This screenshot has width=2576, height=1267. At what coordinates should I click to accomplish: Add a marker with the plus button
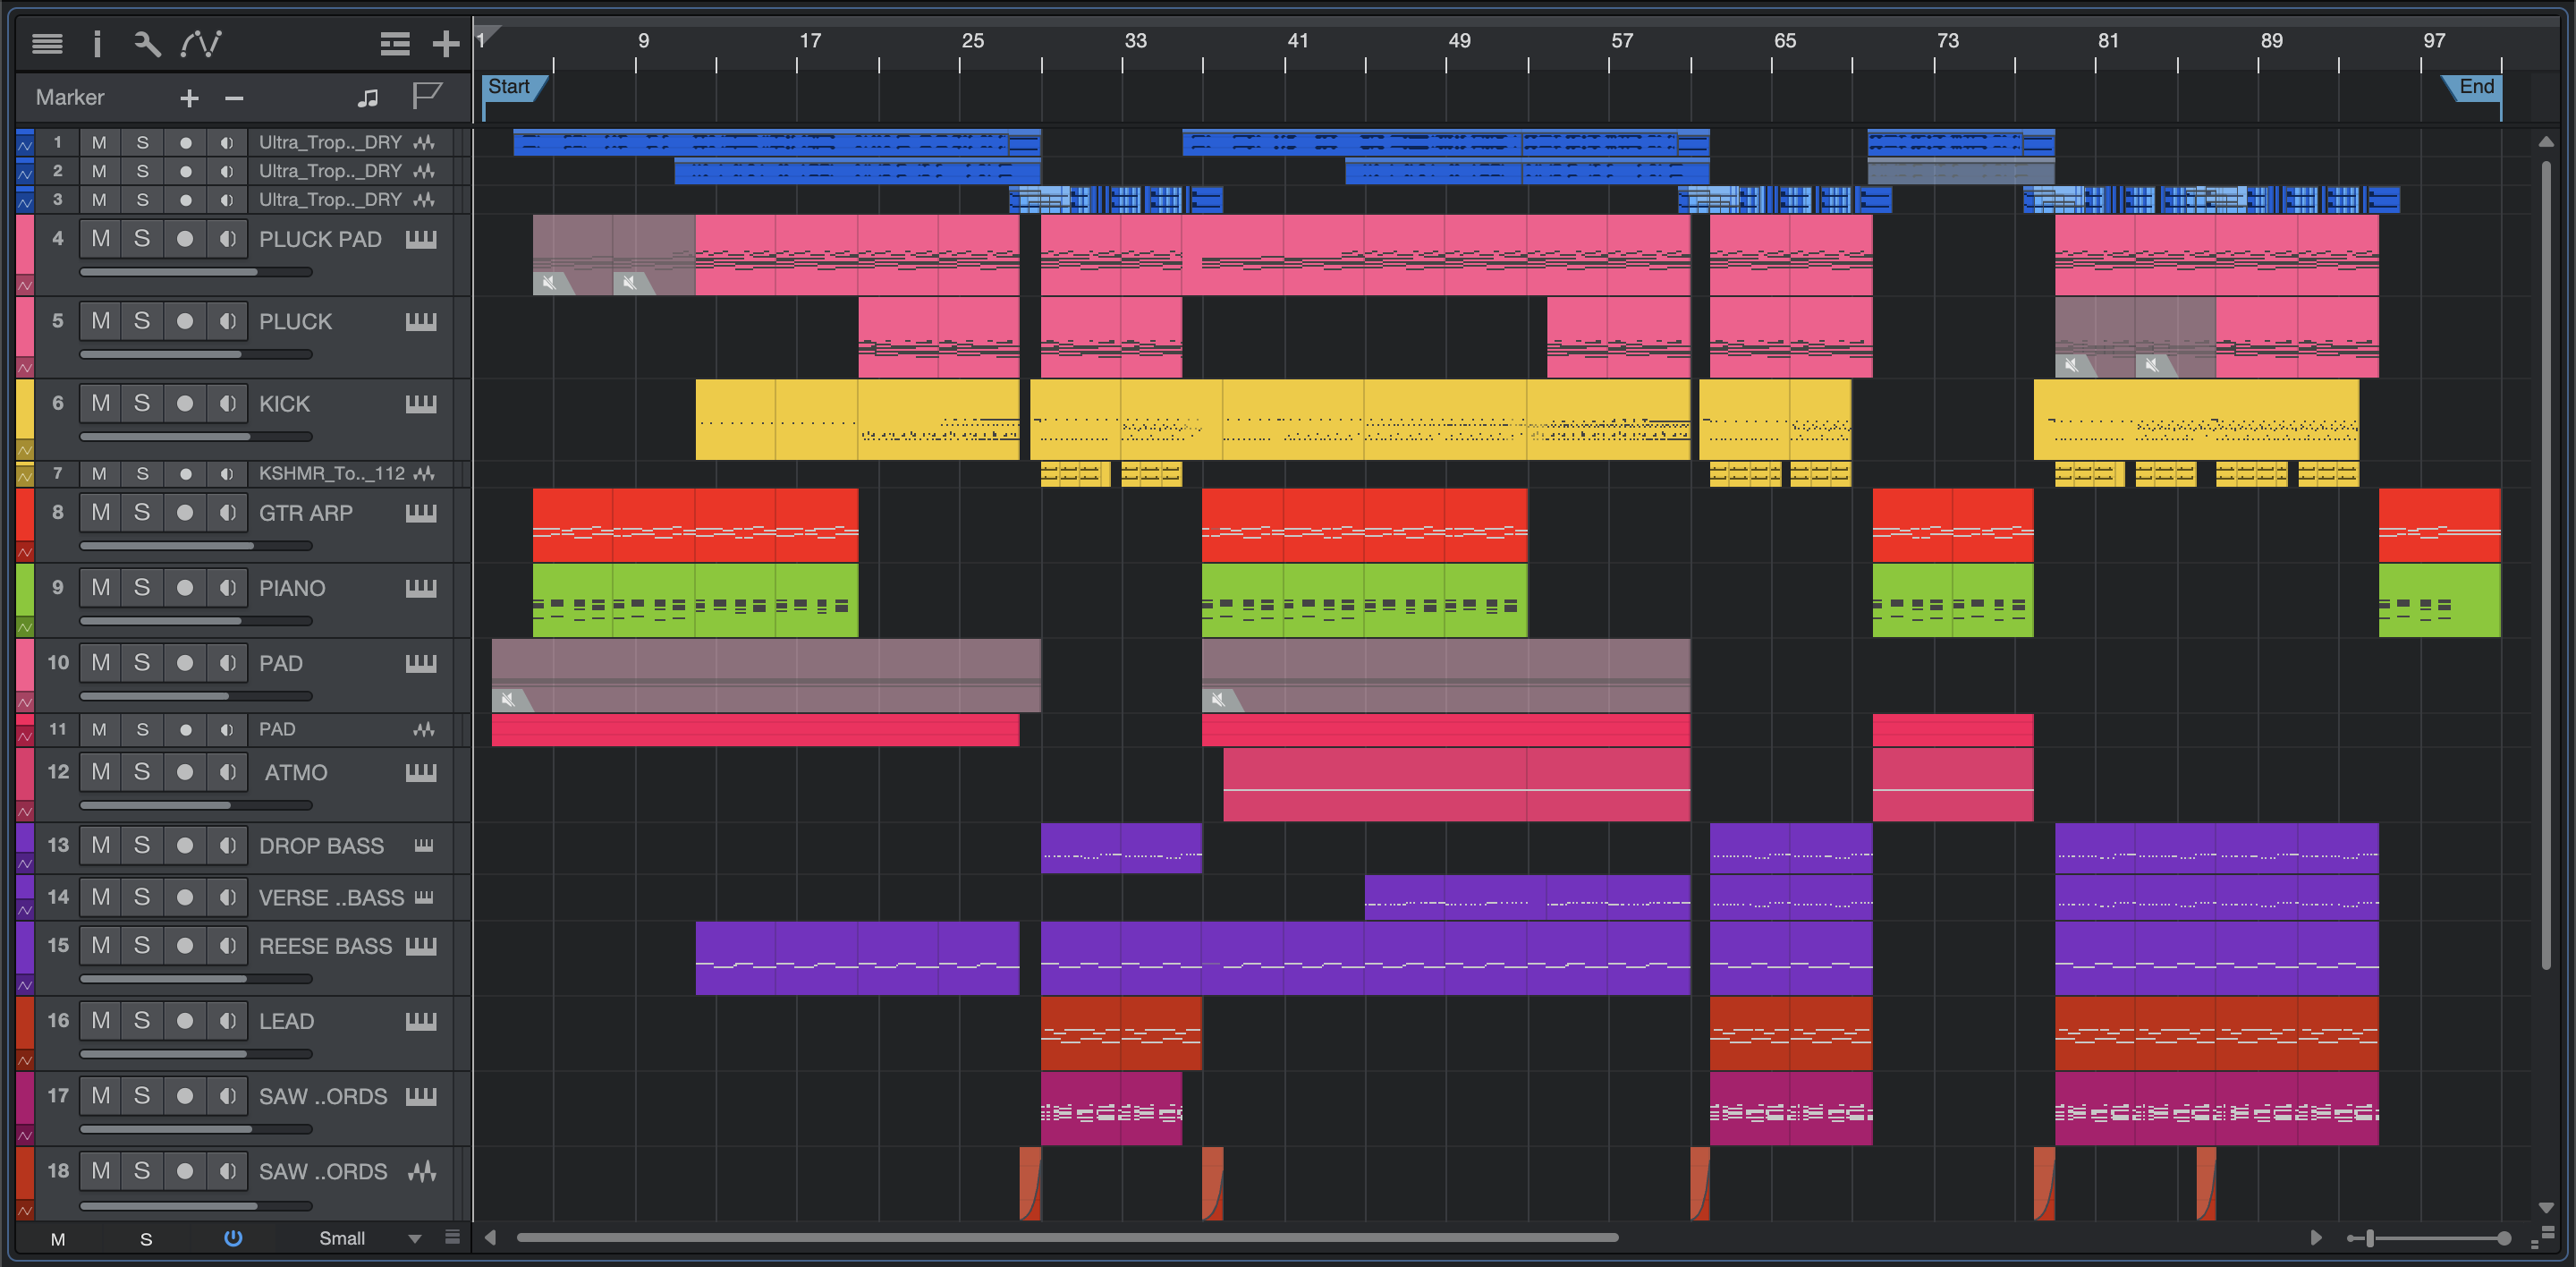tap(189, 98)
